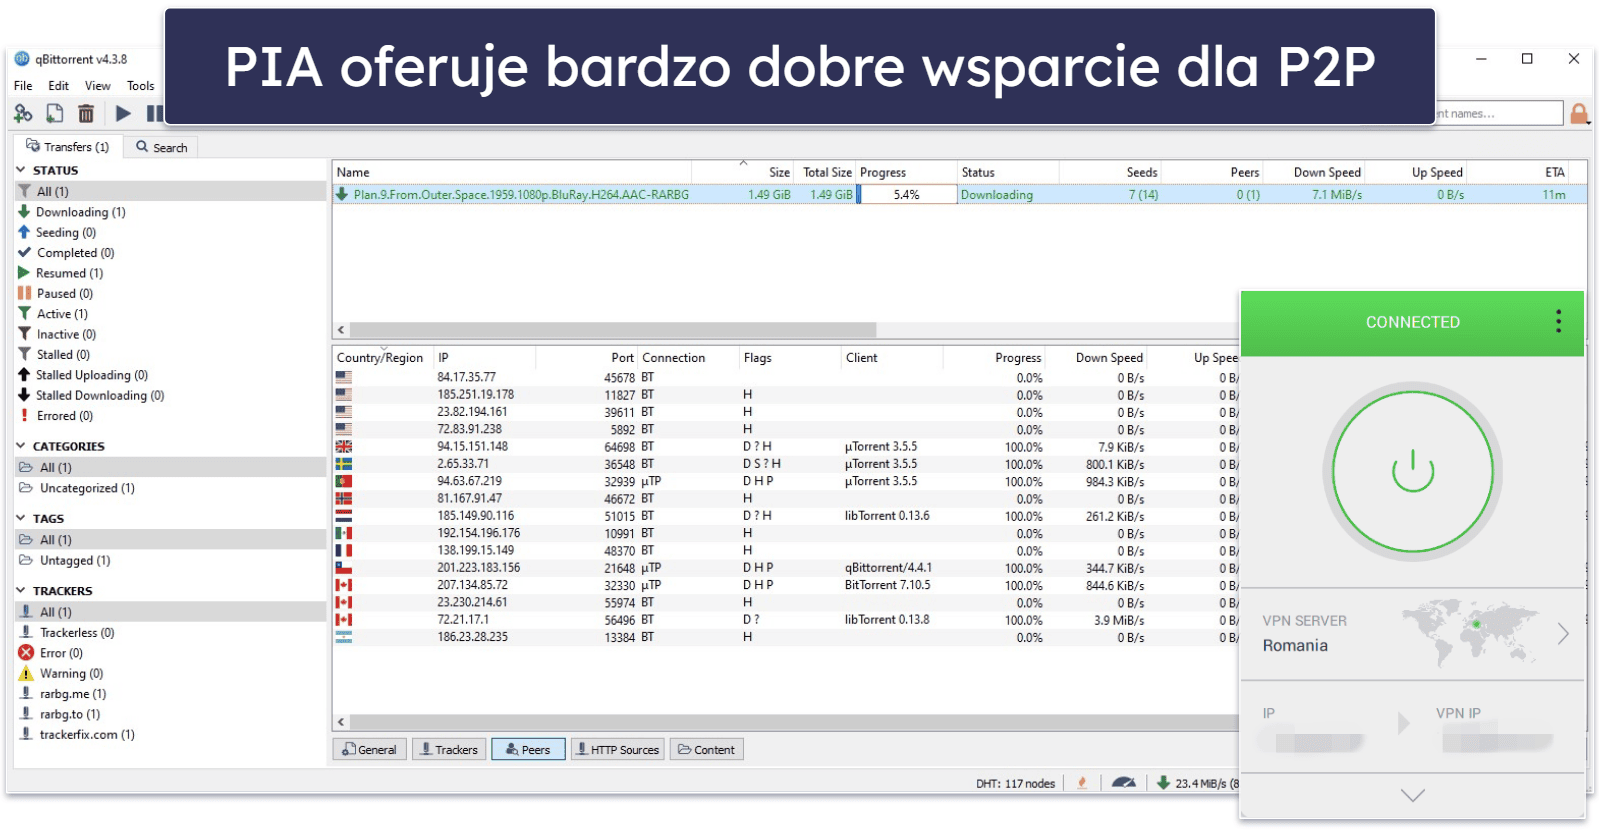This screenshot has width=1599, height=839.
Task: Sort peers by Down Speed column header
Action: click(1095, 358)
